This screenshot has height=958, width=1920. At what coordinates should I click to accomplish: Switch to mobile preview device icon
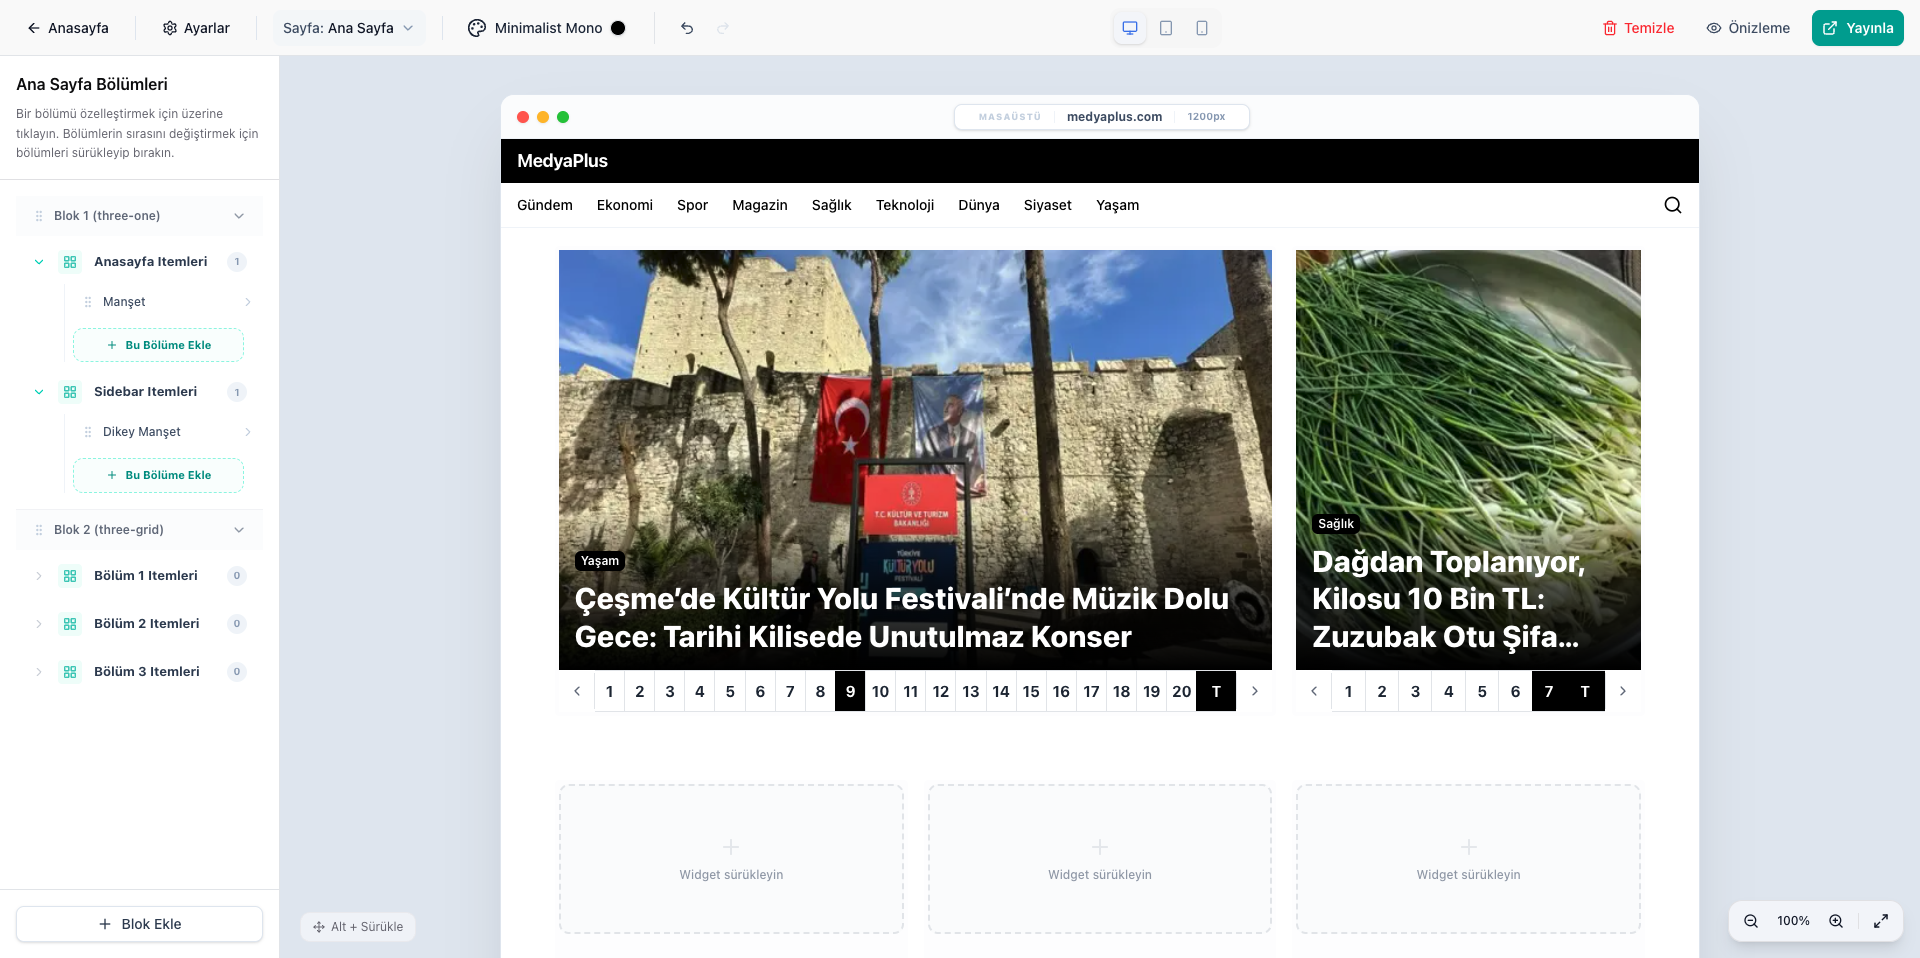tap(1202, 28)
